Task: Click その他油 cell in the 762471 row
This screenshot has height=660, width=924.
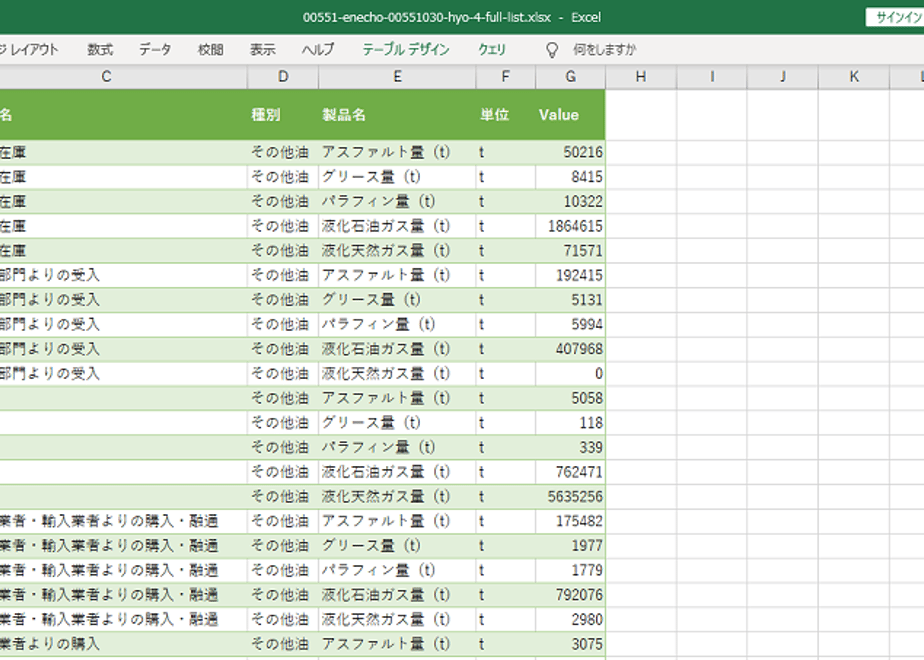Action: pos(283,471)
